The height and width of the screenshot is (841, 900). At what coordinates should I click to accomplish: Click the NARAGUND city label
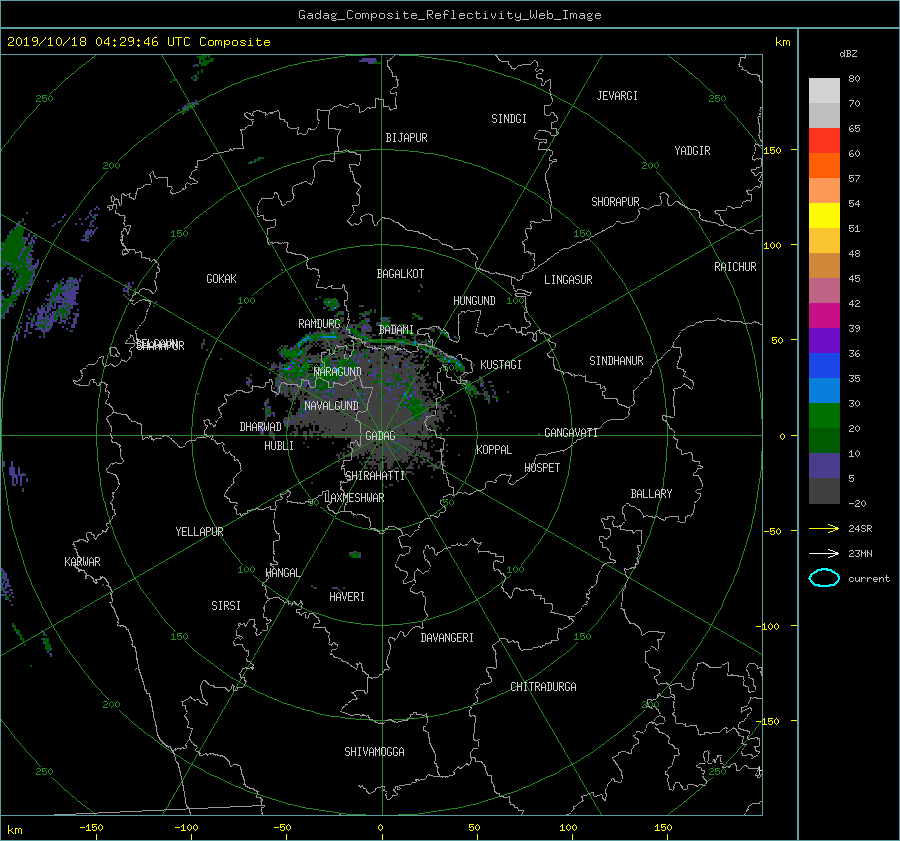coord(338,372)
